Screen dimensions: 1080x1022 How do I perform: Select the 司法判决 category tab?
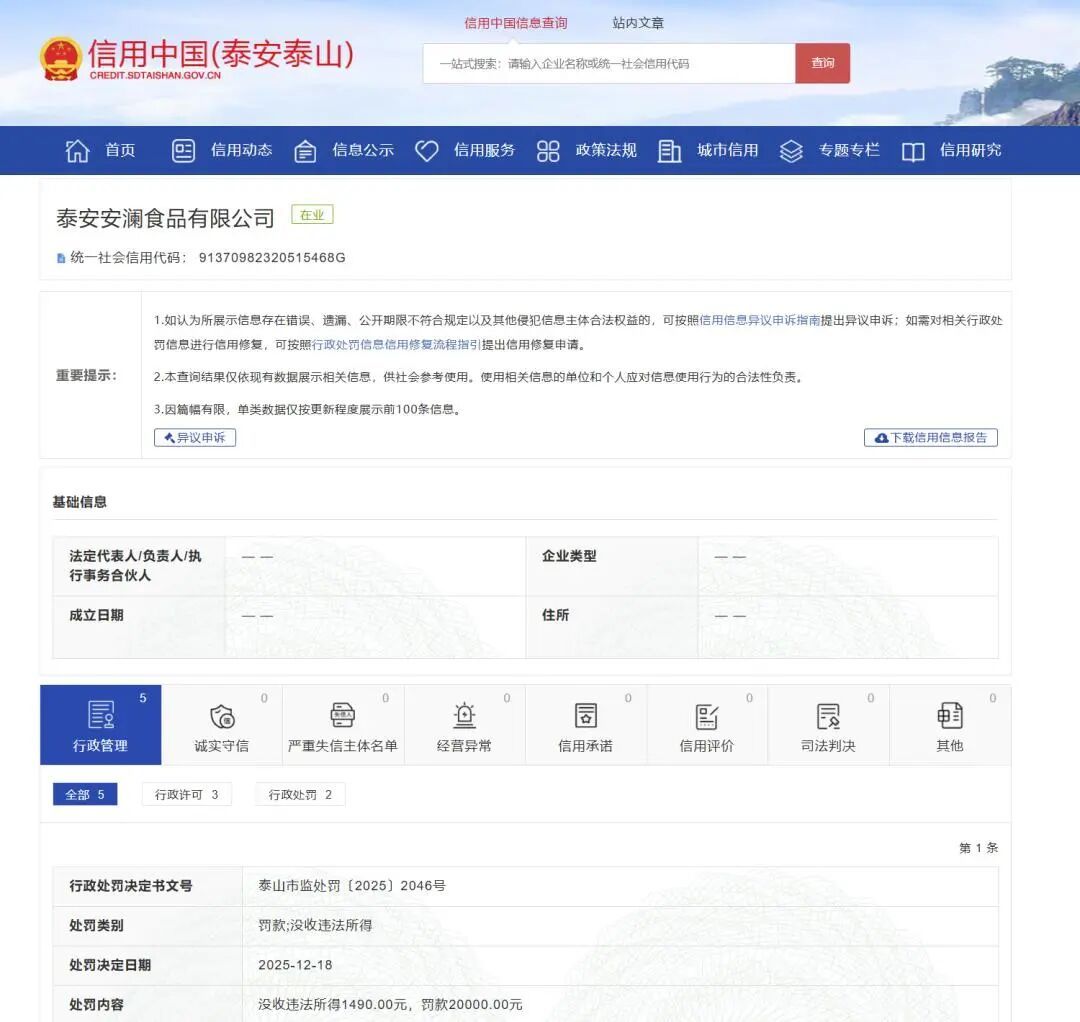(x=828, y=726)
